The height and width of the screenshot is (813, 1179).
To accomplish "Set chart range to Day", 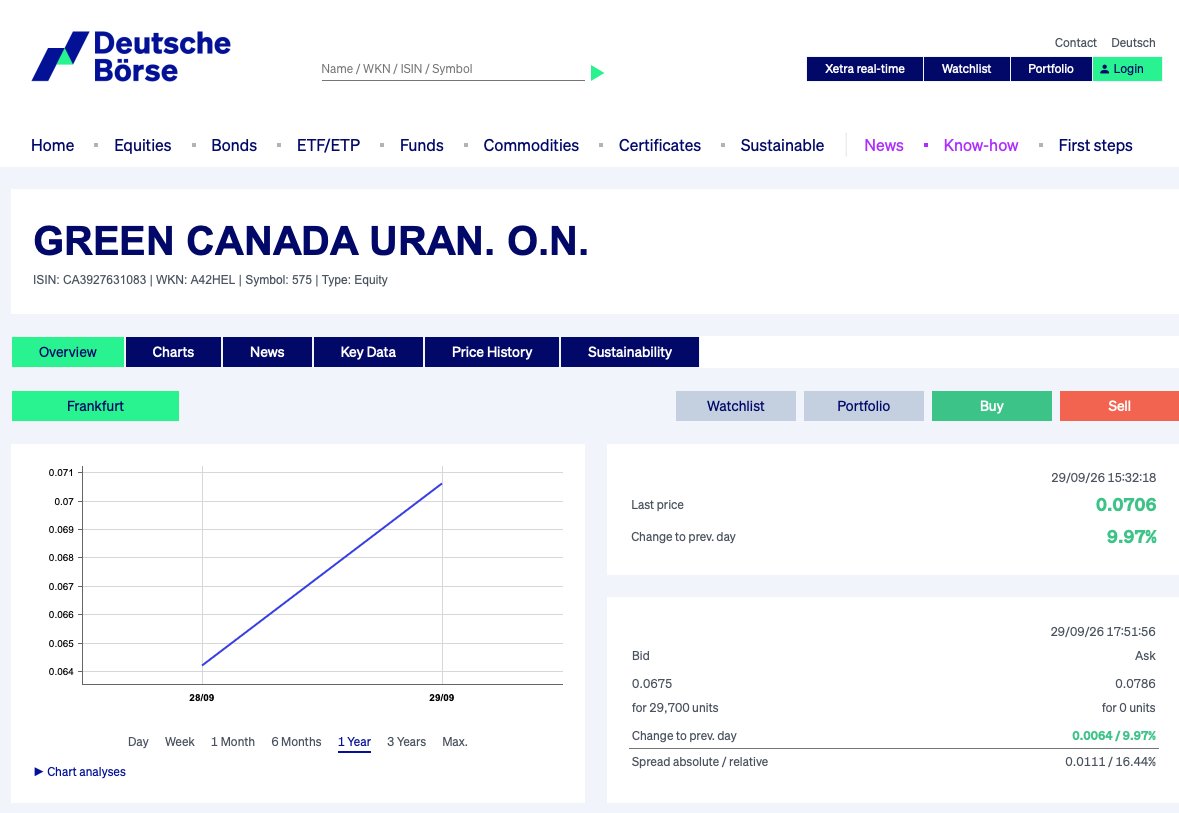I will tap(138, 742).
